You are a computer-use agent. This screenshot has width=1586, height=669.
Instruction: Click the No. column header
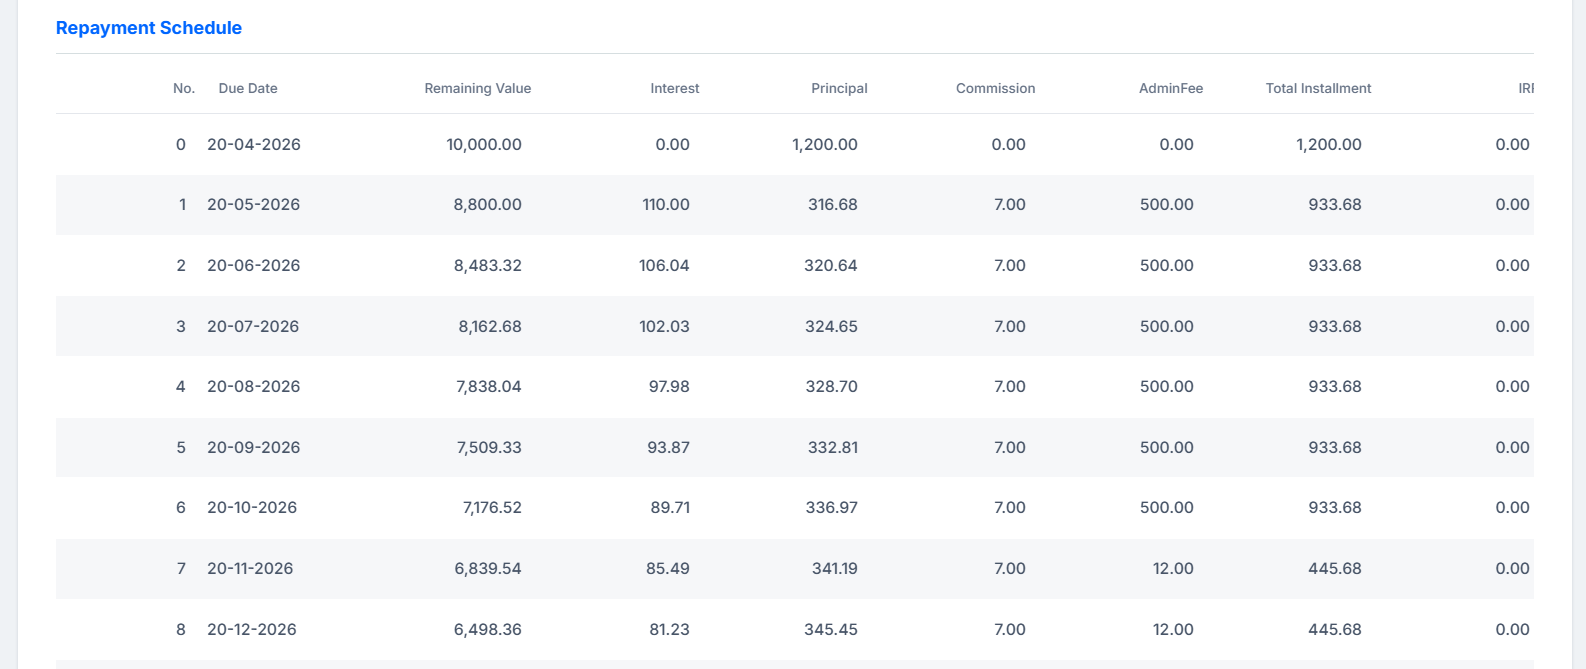(x=184, y=88)
